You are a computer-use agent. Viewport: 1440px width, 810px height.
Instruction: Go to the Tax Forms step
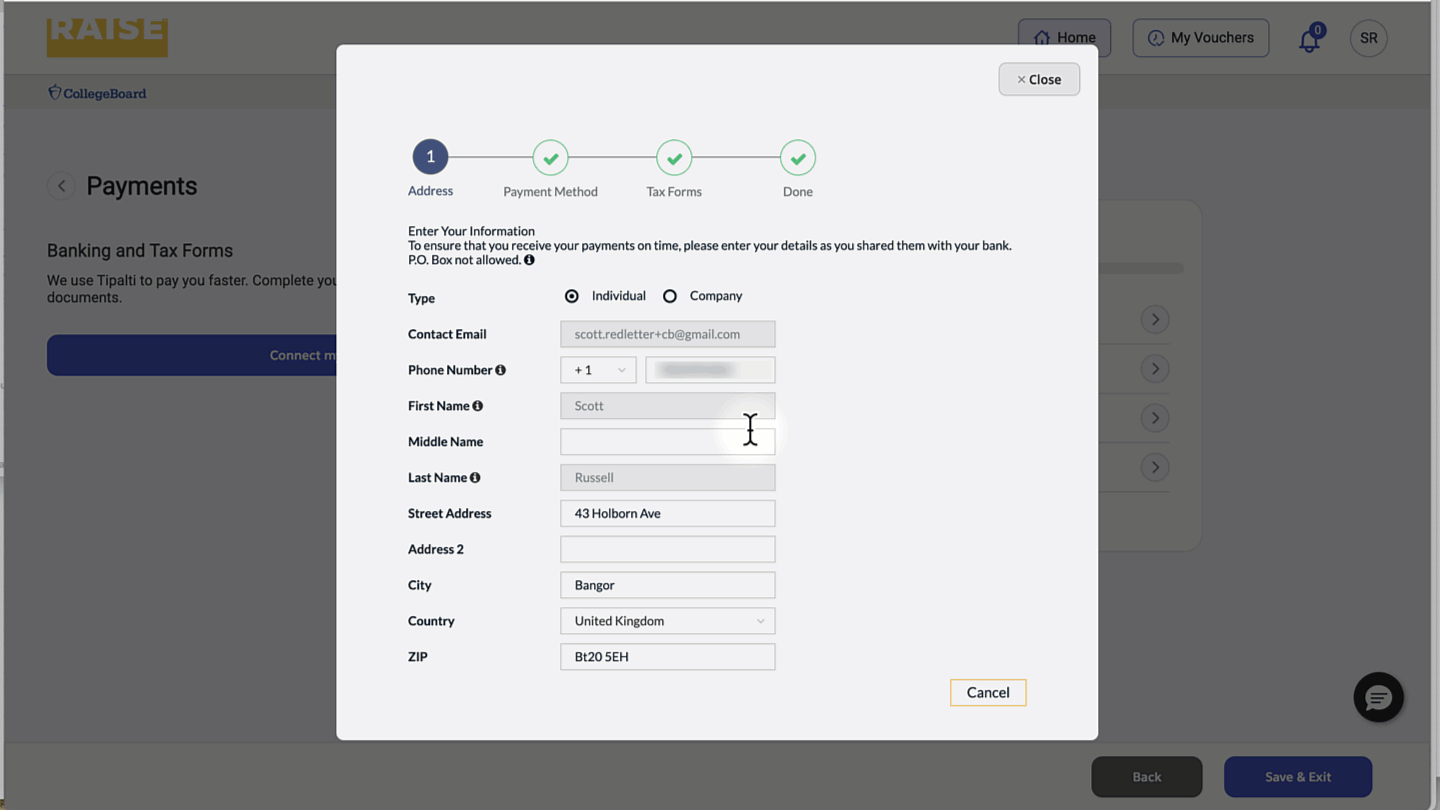[x=674, y=158]
